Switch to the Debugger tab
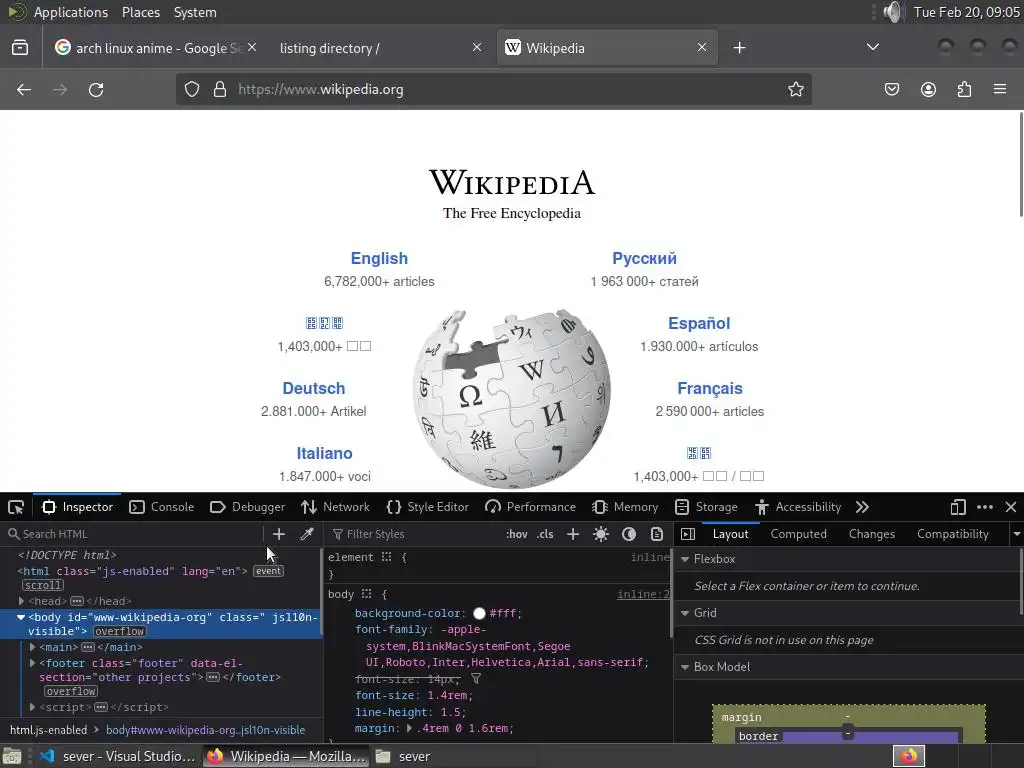This screenshot has width=1024, height=768. click(x=248, y=507)
